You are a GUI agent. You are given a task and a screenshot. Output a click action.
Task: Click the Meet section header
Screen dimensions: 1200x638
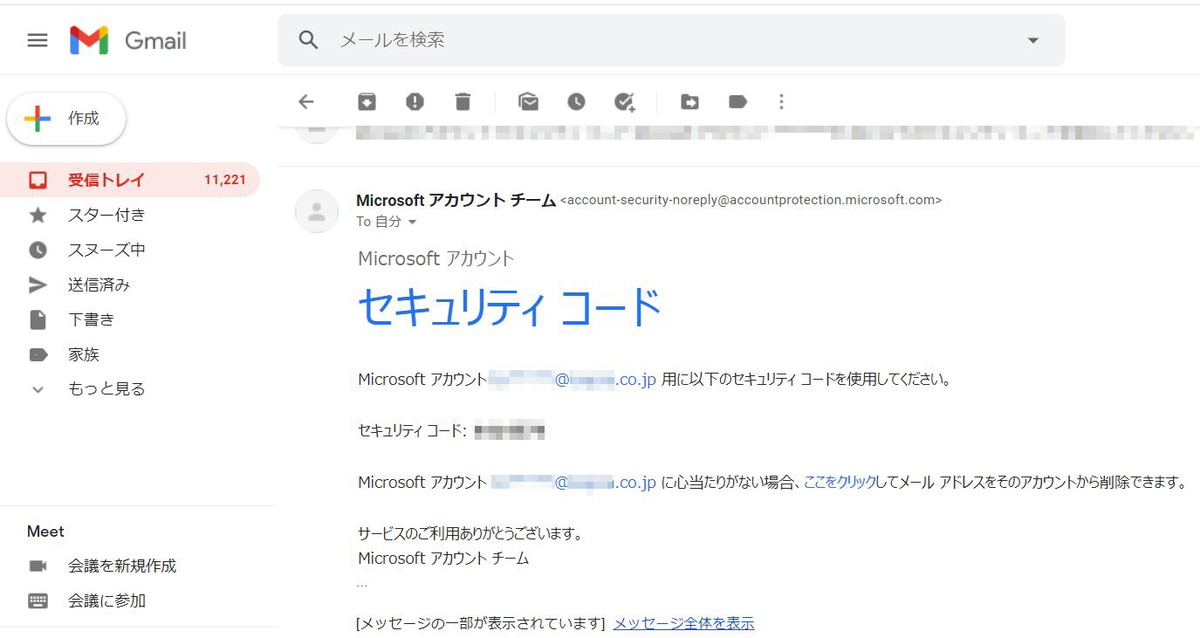pyautogui.click(x=46, y=532)
